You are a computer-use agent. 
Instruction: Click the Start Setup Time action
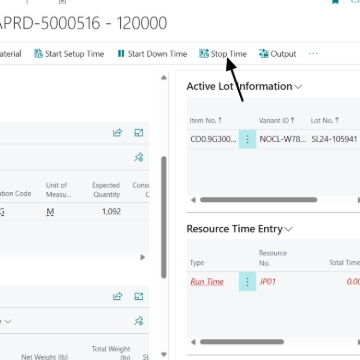[69, 54]
